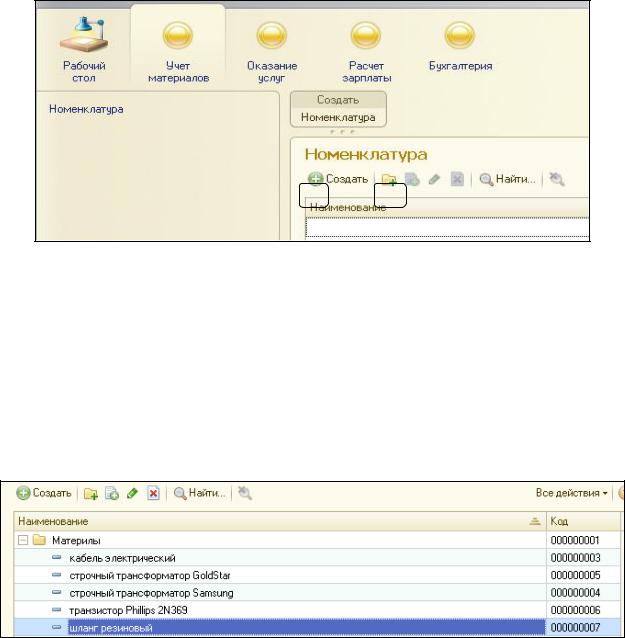The image size is (625, 638).
Task: Click item icon beside транзистор Phillips 2N369
Action: point(57,610)
